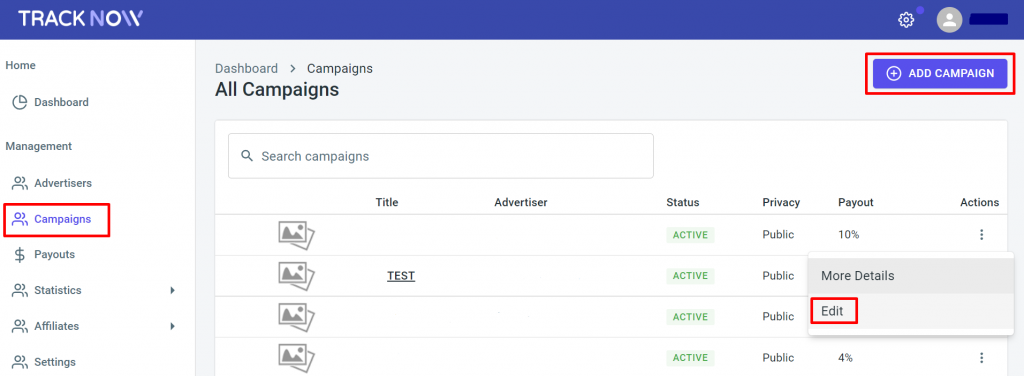Click the Dashboard pie chart icon
Image resolution: width=1024 pixels, height=376 pixels.
(20, 102)
